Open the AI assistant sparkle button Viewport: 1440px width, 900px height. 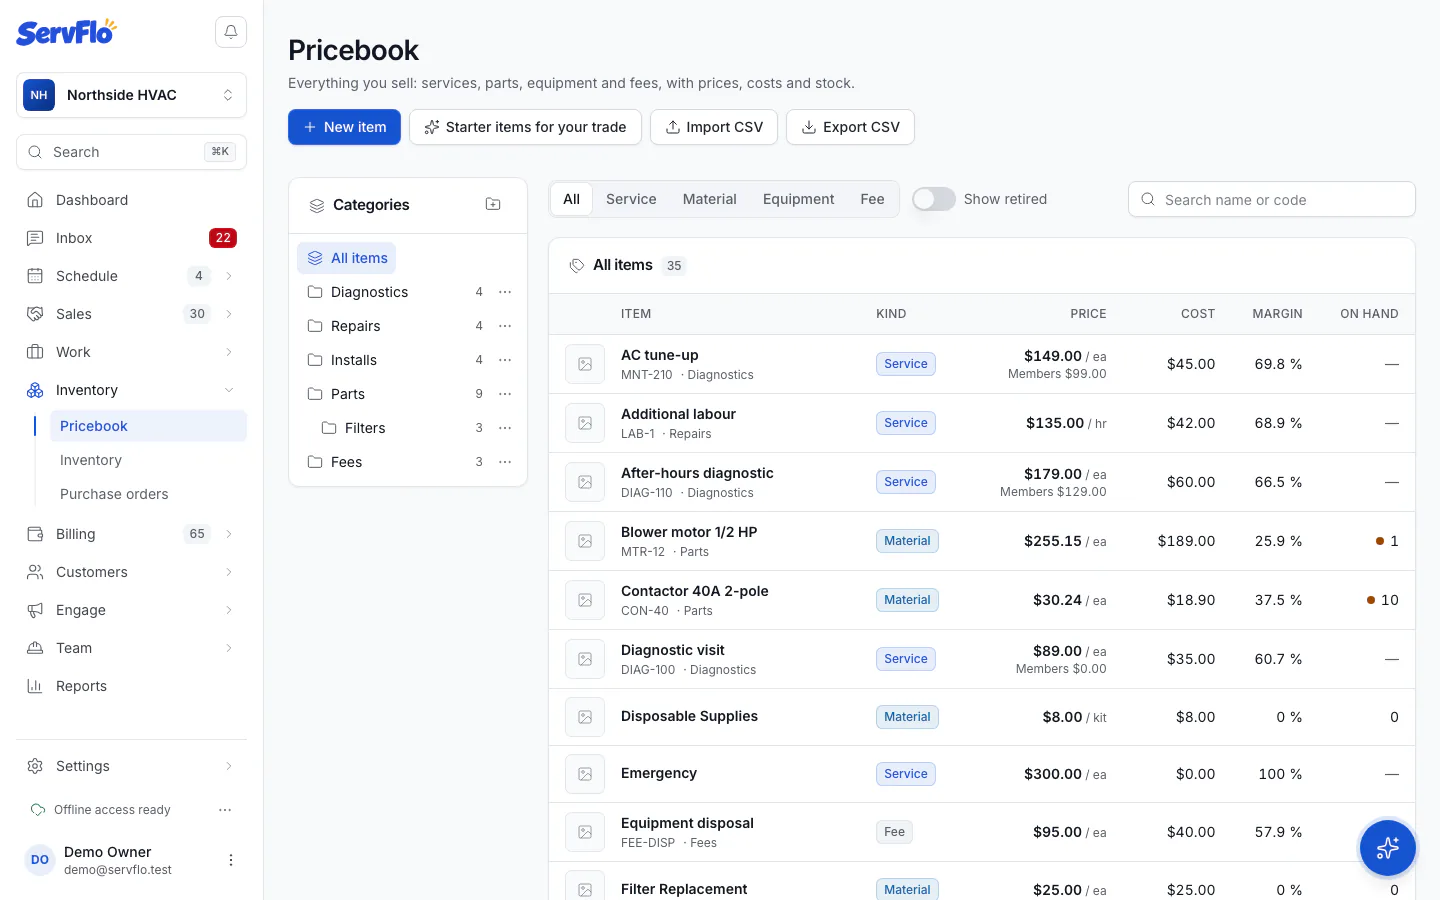1388,849
